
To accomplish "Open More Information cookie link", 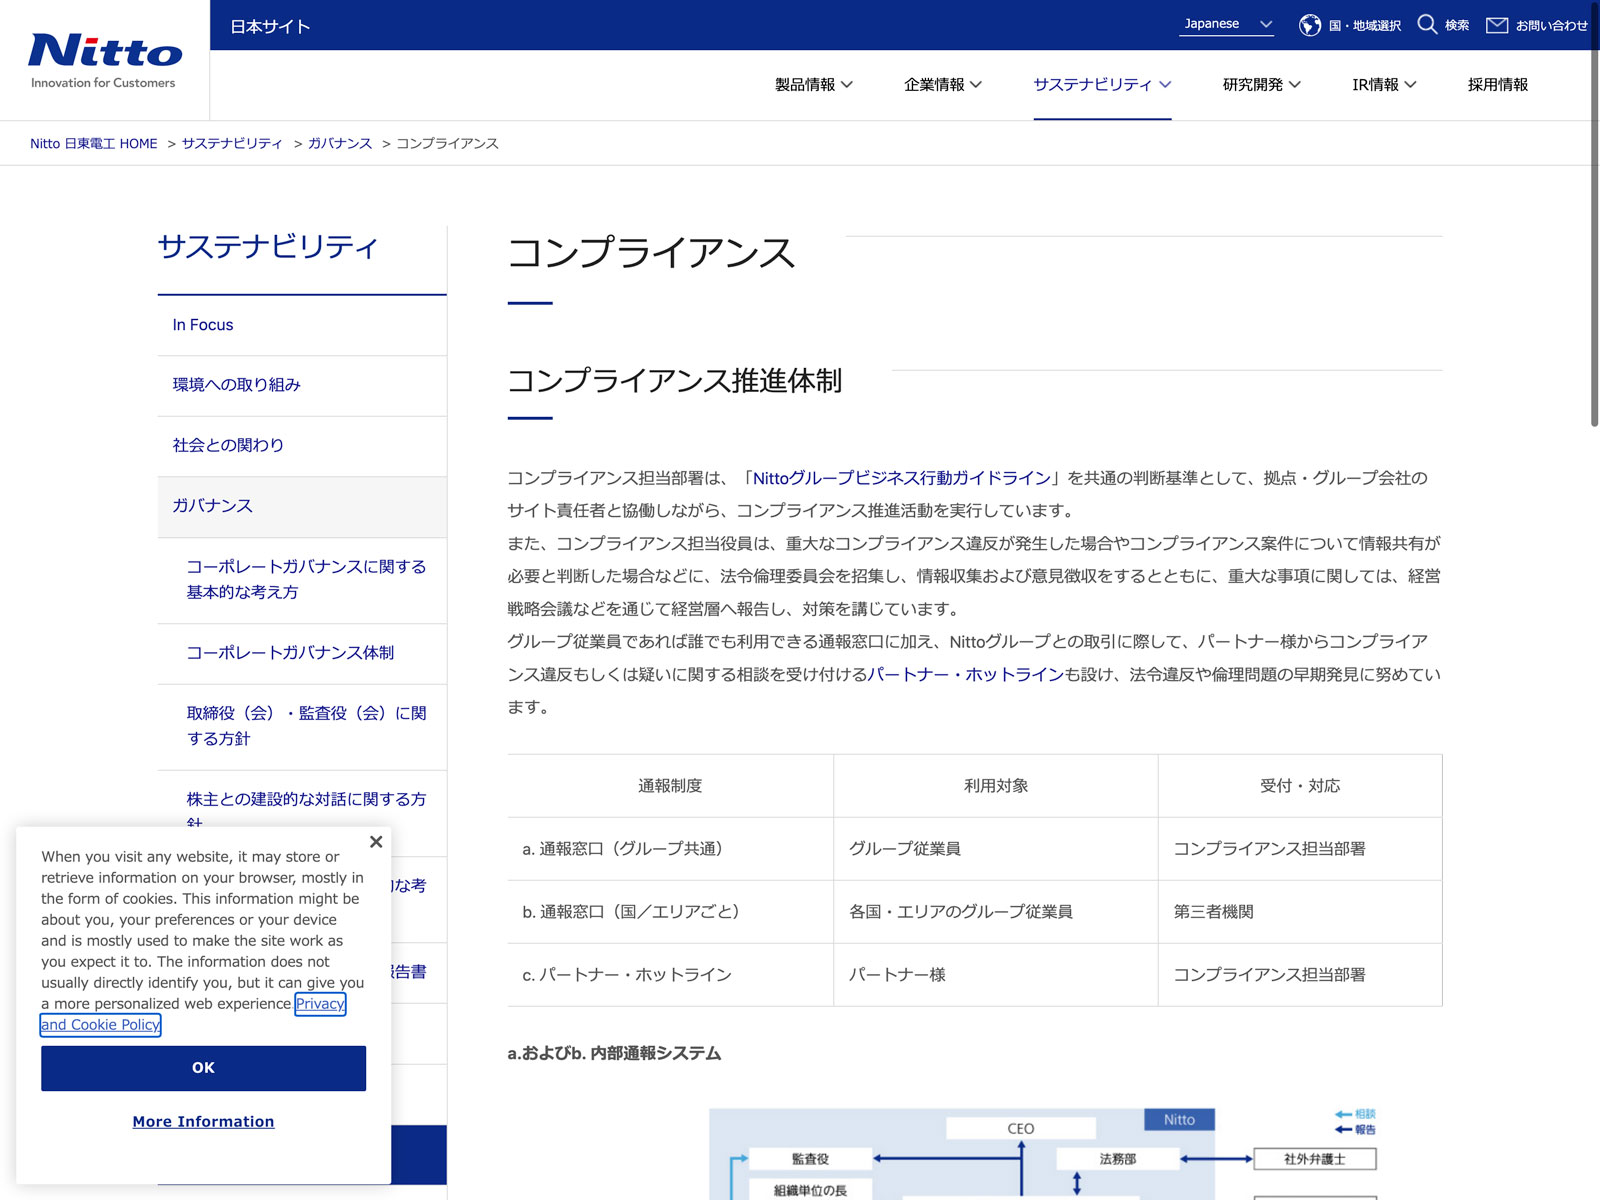I will coord(203,1122).
